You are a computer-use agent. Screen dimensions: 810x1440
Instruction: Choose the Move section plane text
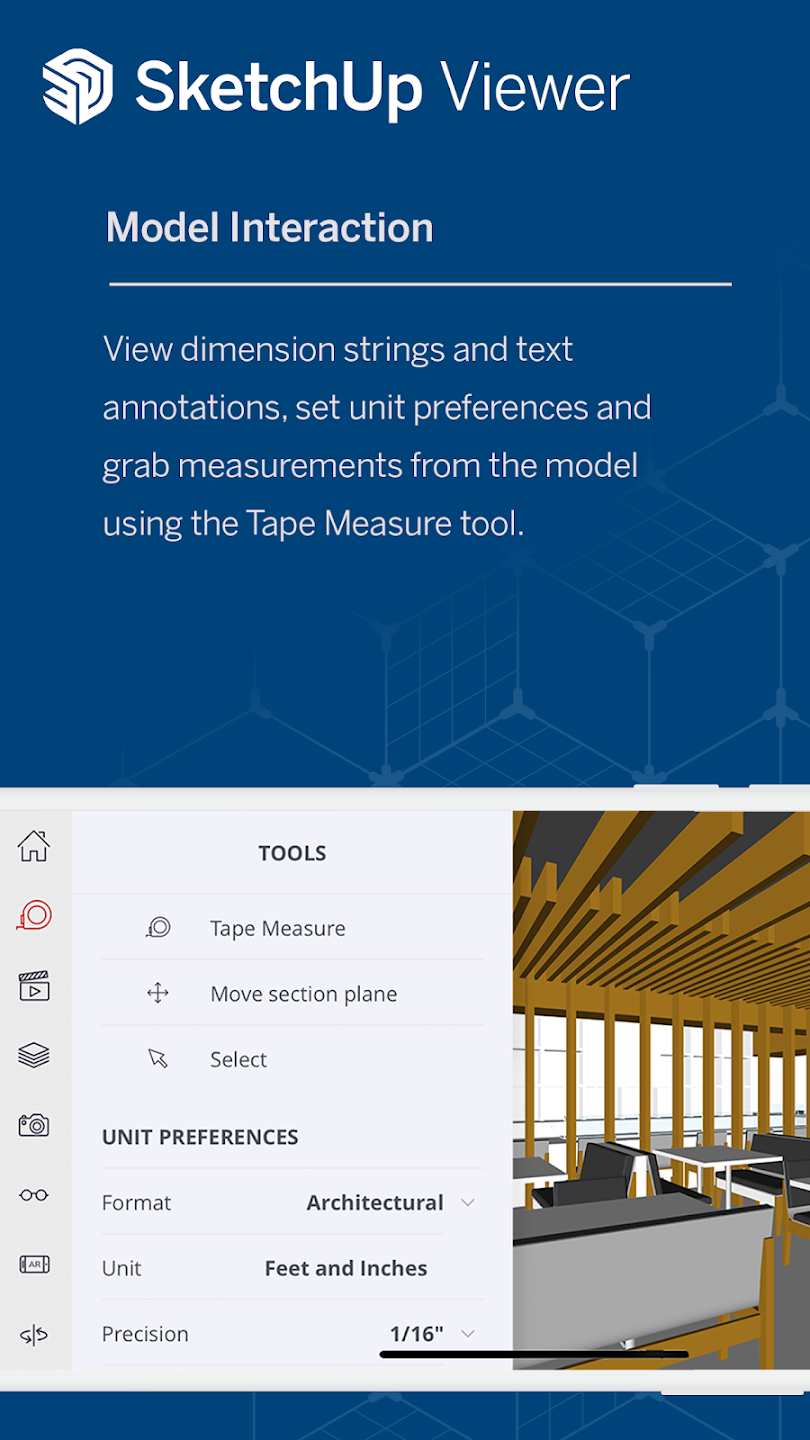303,994
